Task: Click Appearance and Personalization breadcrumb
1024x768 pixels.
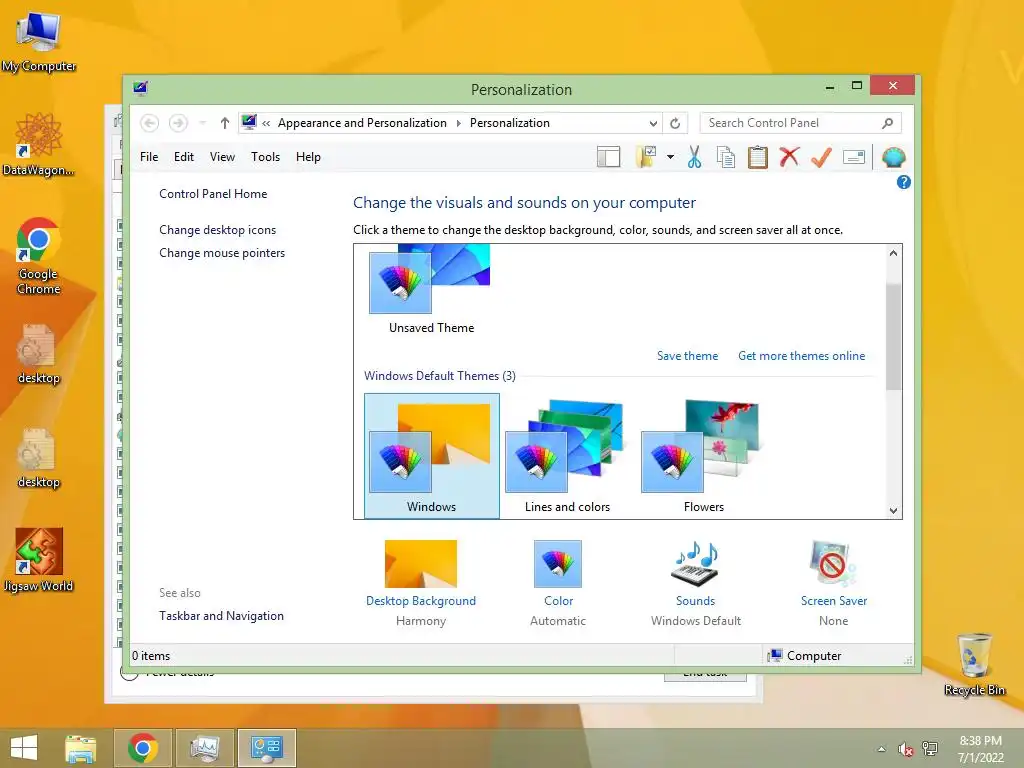Action: (x=362, y=123)
